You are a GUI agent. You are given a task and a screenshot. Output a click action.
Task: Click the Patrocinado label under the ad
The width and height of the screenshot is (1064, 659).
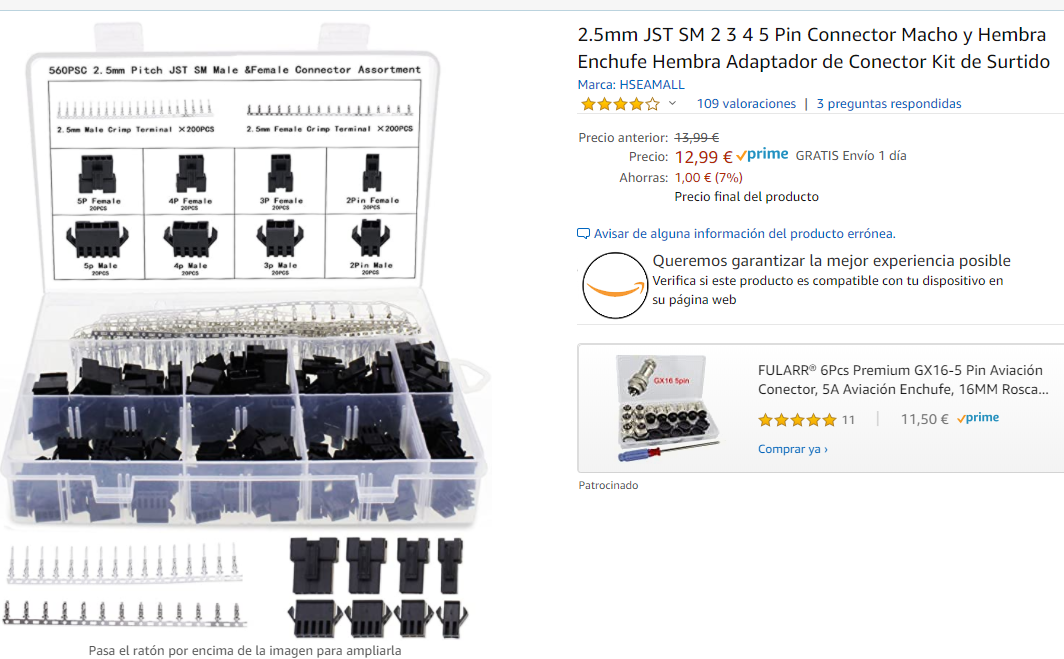click(x=608, y=486)
